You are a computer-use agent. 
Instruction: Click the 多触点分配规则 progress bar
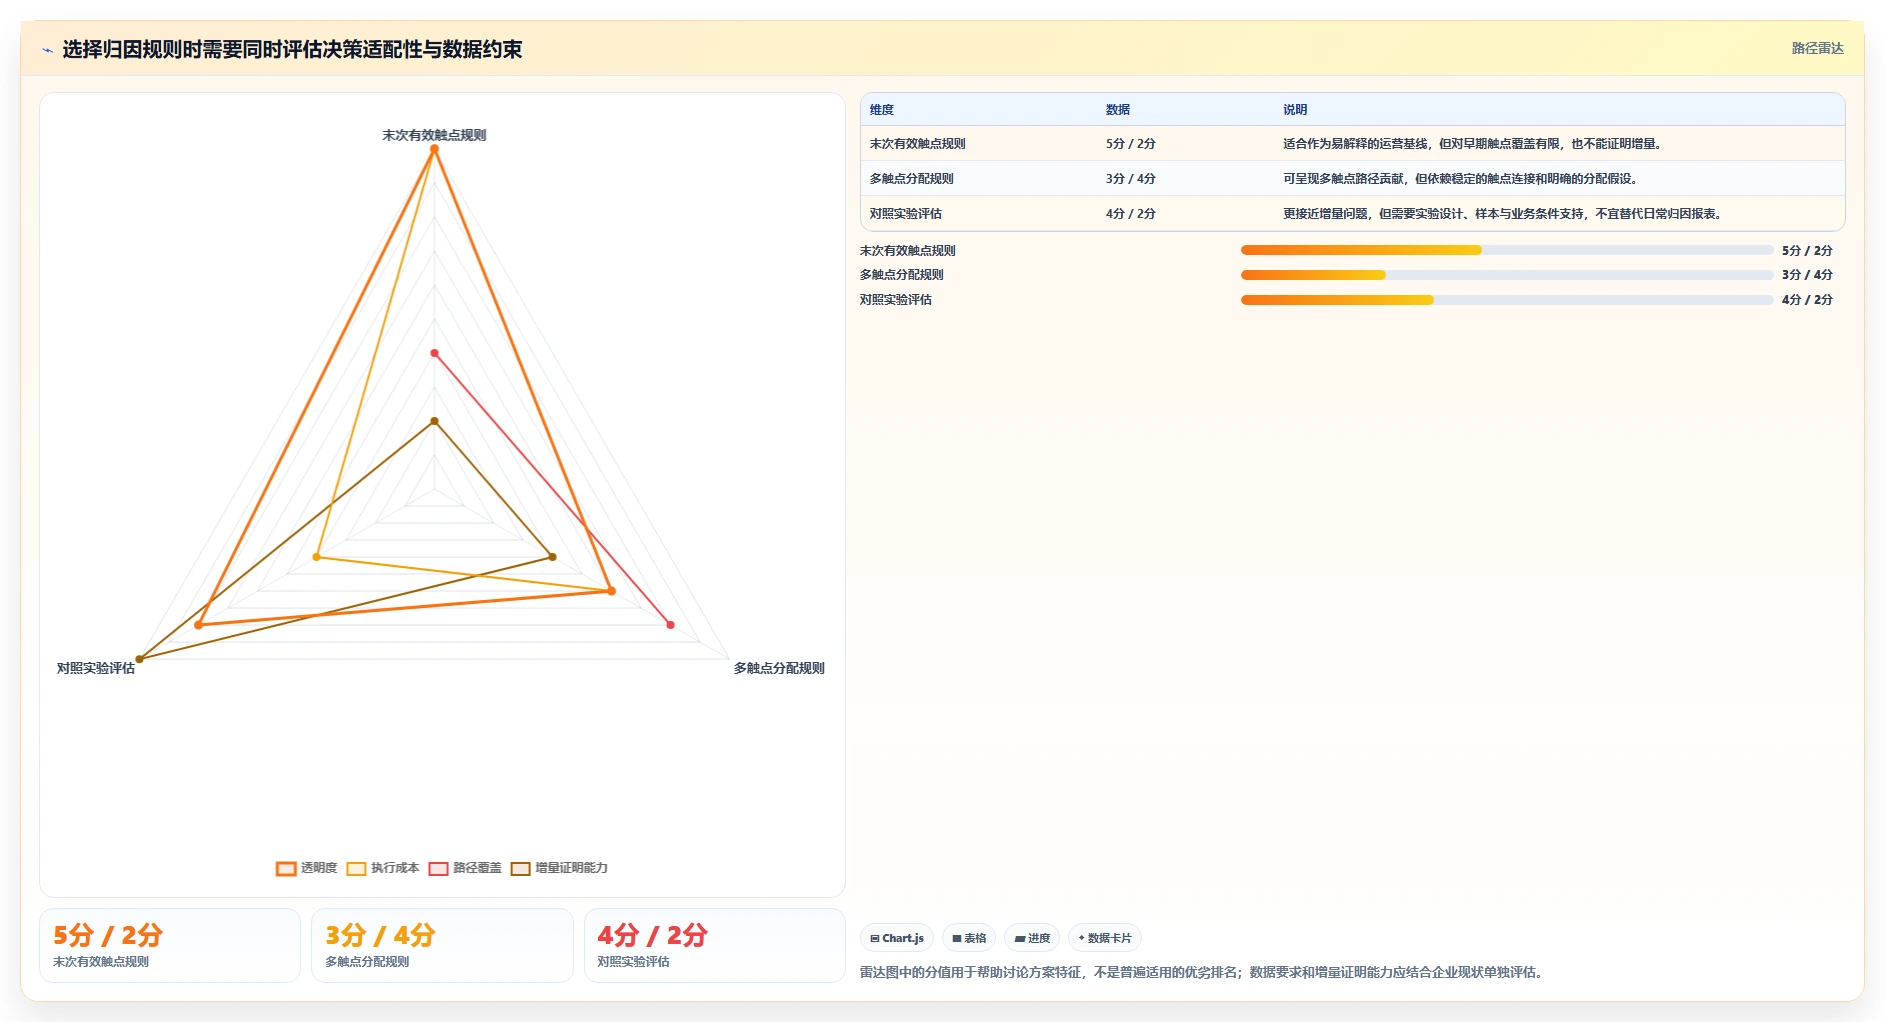click(x=1507, y=275)
